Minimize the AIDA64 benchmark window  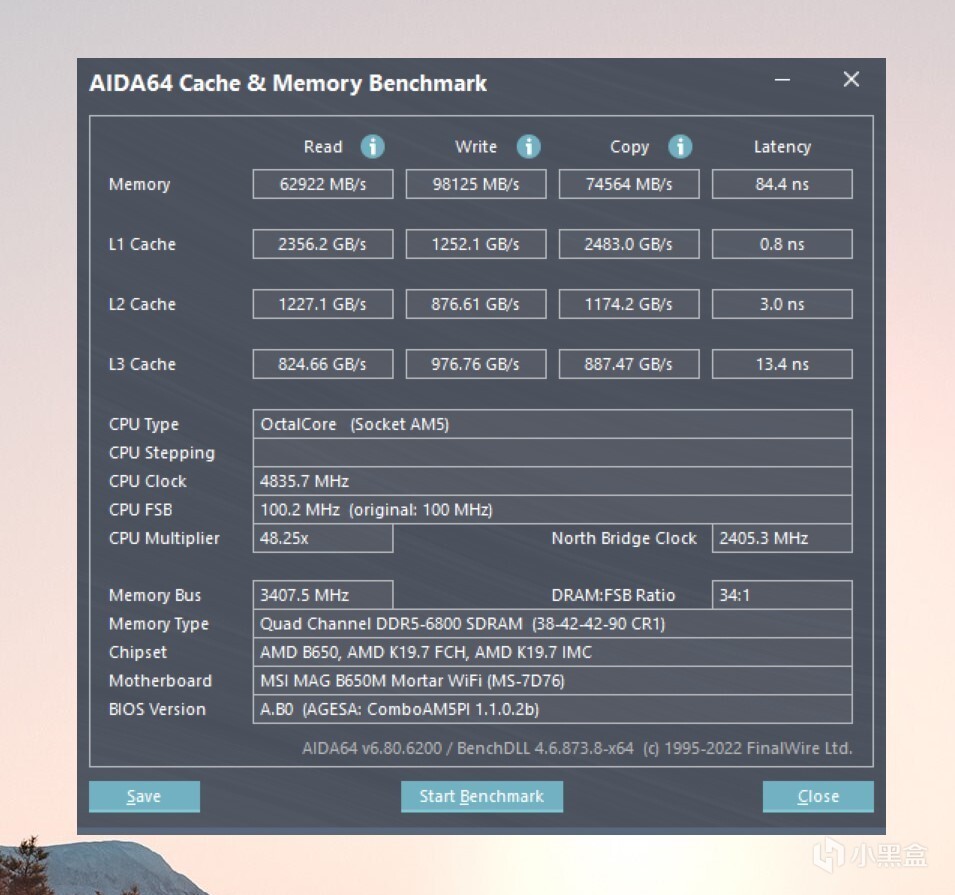pyautogui.click(x=782, y=80)
